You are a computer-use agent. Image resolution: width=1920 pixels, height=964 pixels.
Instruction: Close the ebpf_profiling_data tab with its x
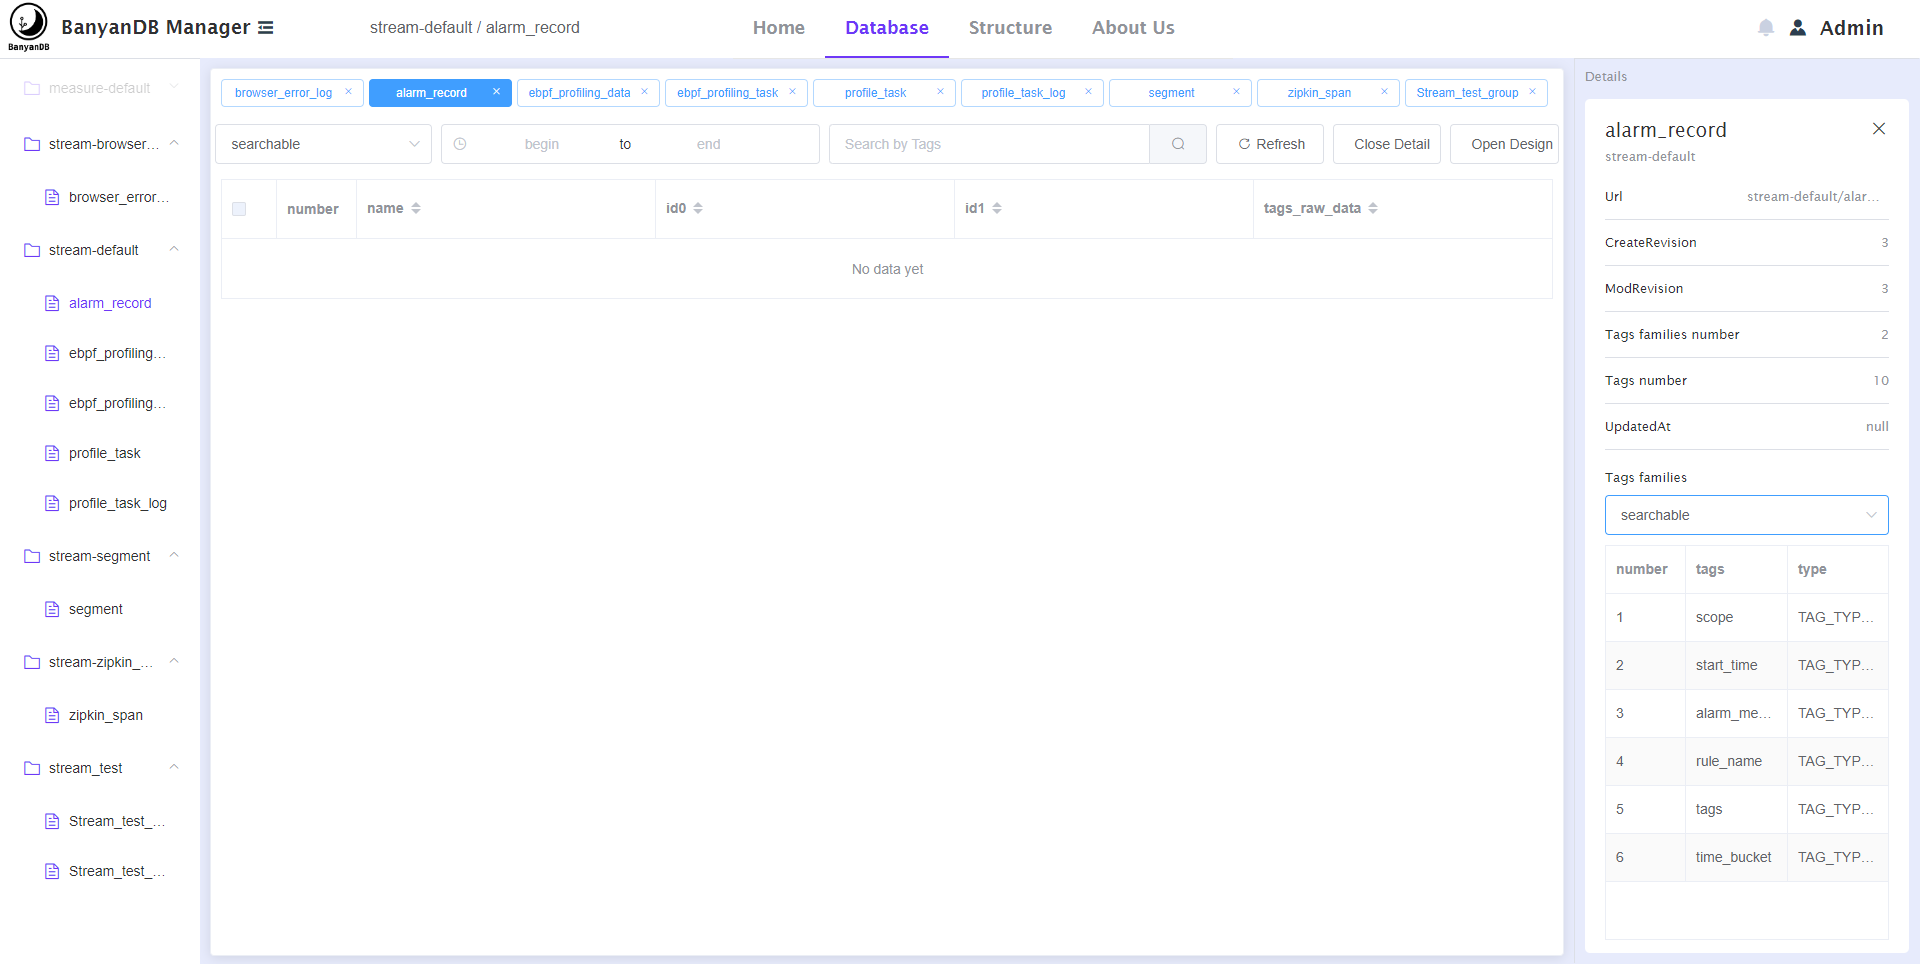pyautogui.click(x=644, y=92)
